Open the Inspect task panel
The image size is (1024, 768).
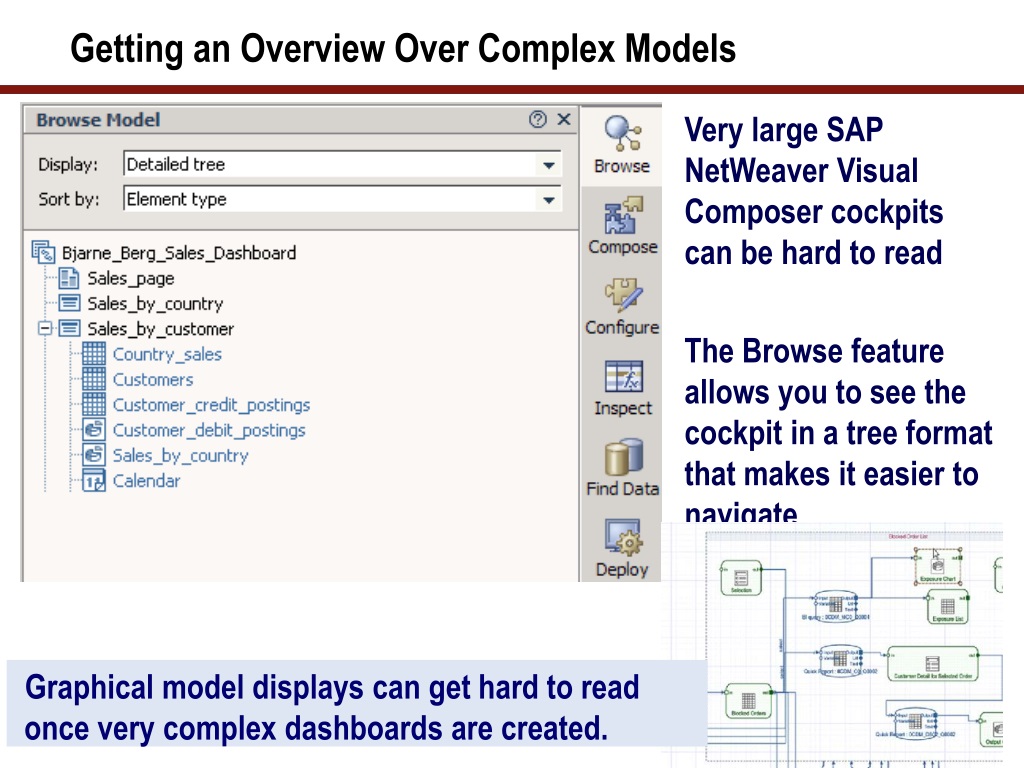click(622, 387)
